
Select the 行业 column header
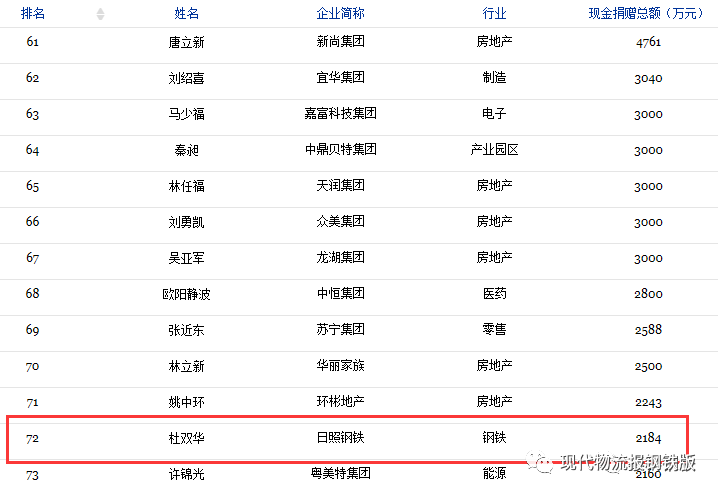(x=494, y=13)
